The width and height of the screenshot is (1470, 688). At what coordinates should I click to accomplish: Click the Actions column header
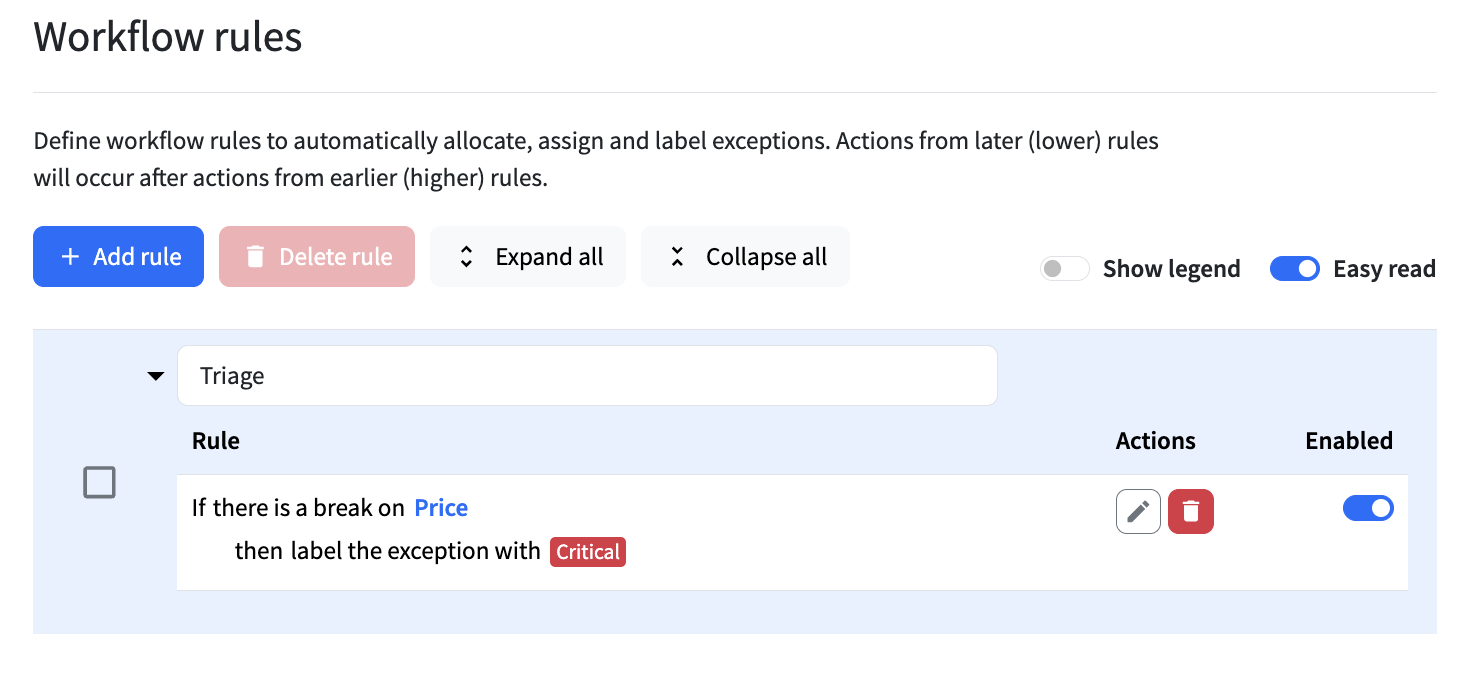point(1156,441)
